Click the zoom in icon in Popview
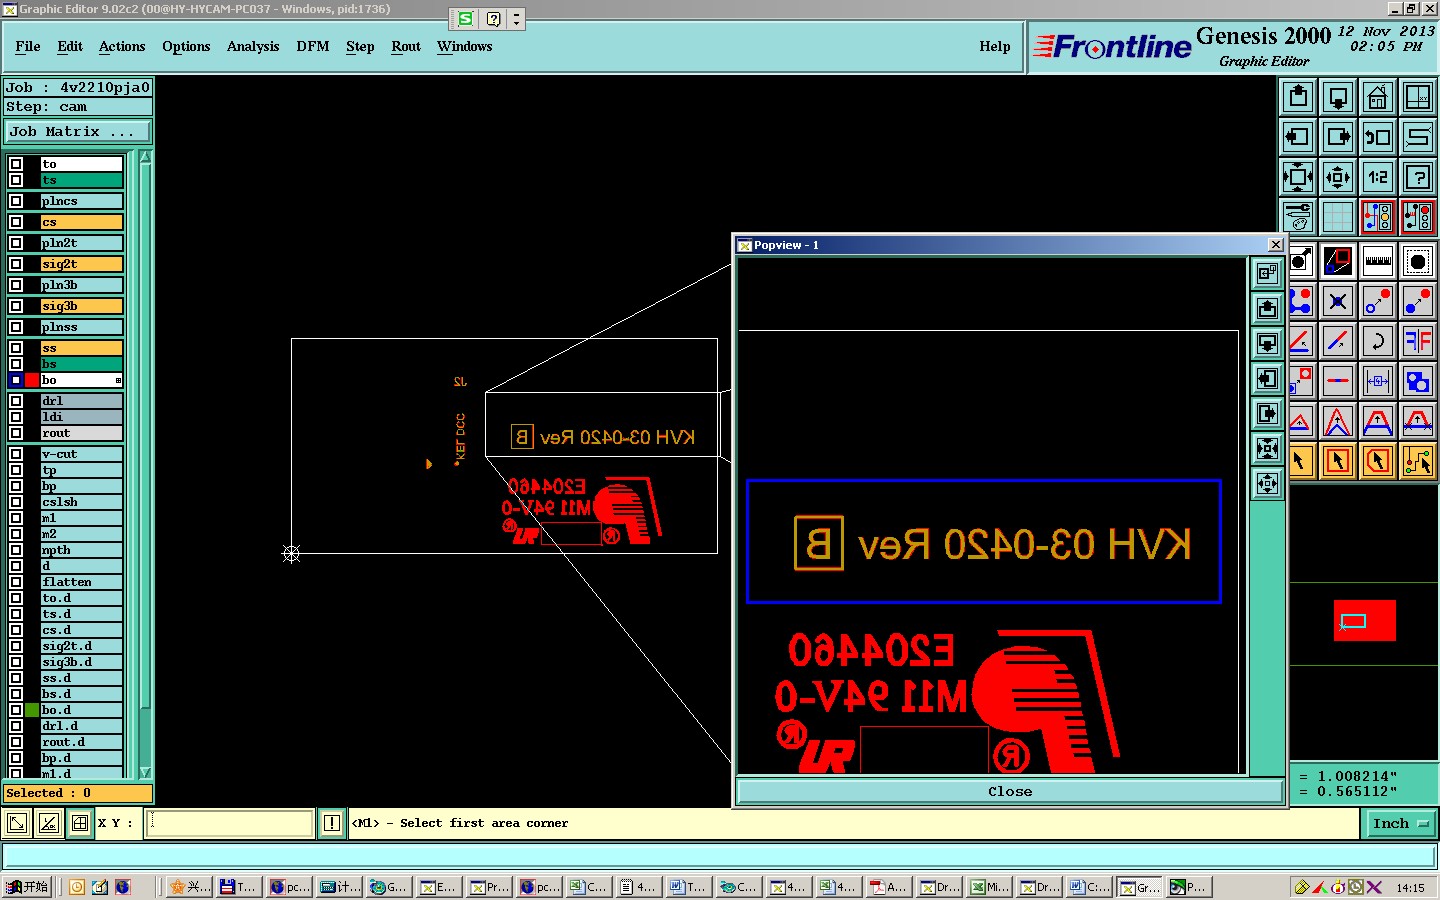Image resolution: width=1440 pixels, height=900 pixels. click(x=1267, y=449)
